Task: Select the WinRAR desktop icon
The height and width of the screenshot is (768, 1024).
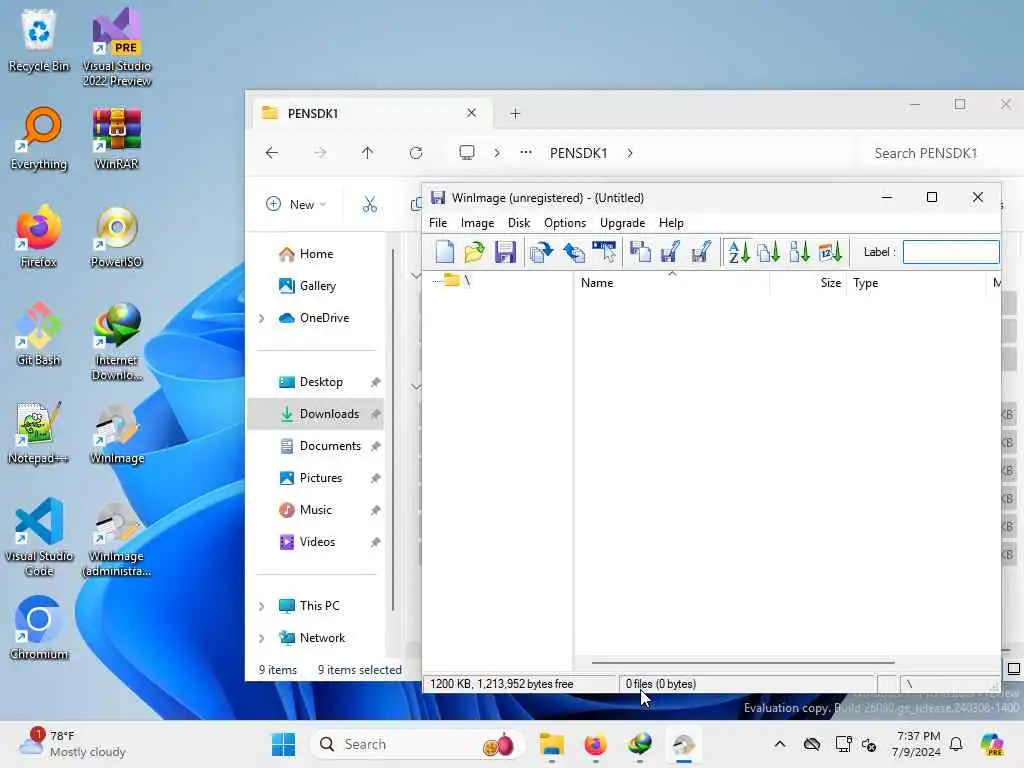Action: tap(117, 138)
